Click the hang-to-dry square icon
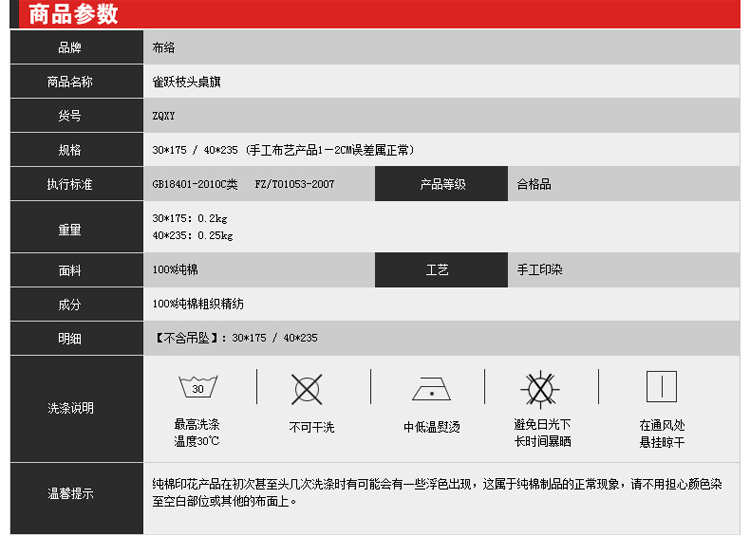This screenshot has width=750, height=536. (x=662, y=386)
